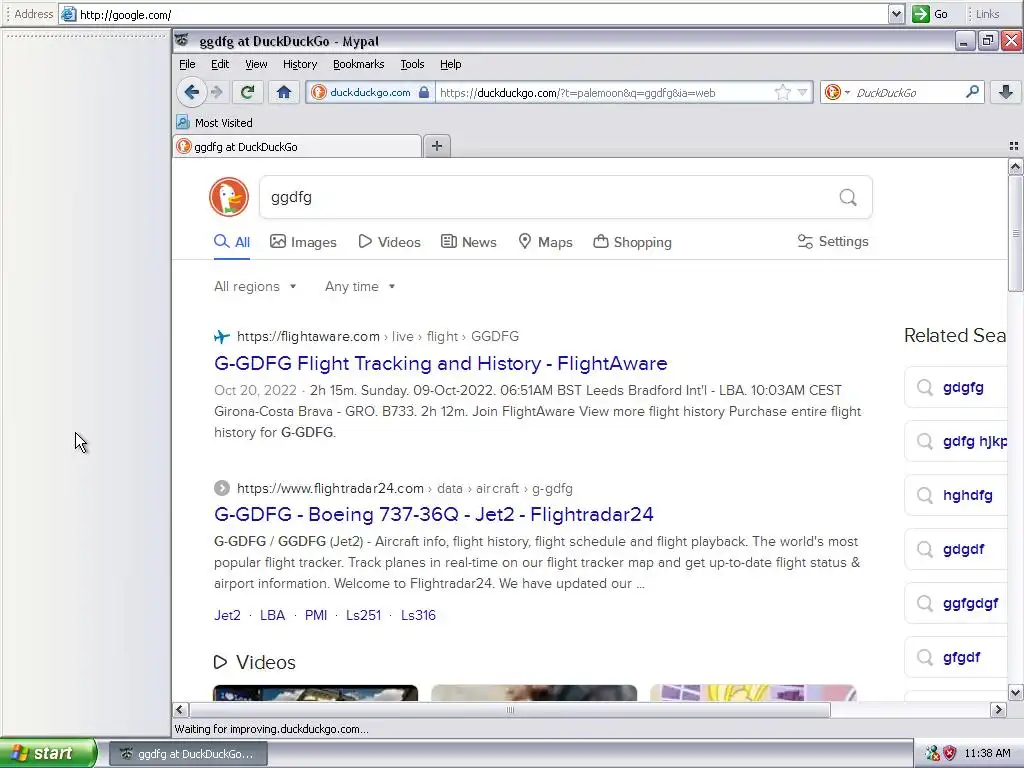The width and height of the screenshot is (1024, 768).
Task: Click the Mypal back arrow button
Action: [x=191, y=92]
